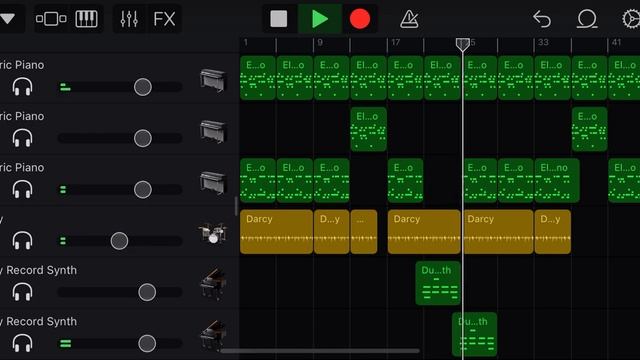Click the upper 'Record Synth' track name label
640x360 pixels.
[x=41, y=270]
